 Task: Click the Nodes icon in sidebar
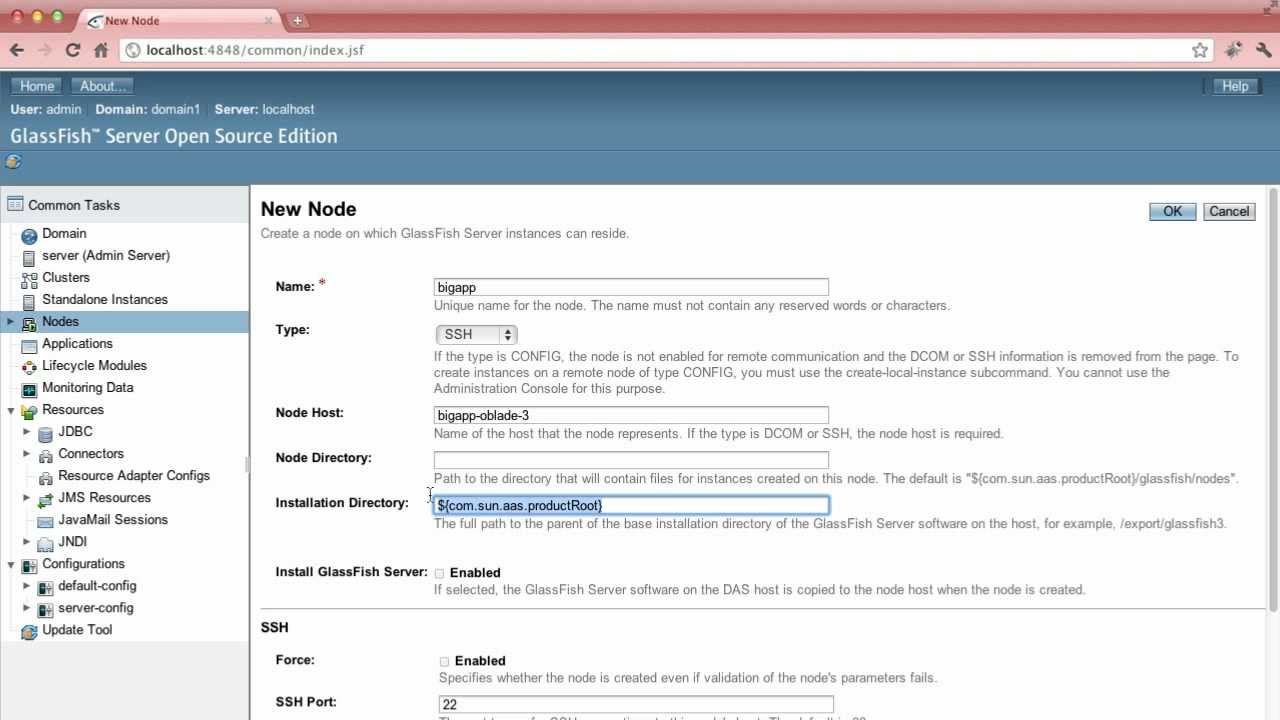pos(29,322)
